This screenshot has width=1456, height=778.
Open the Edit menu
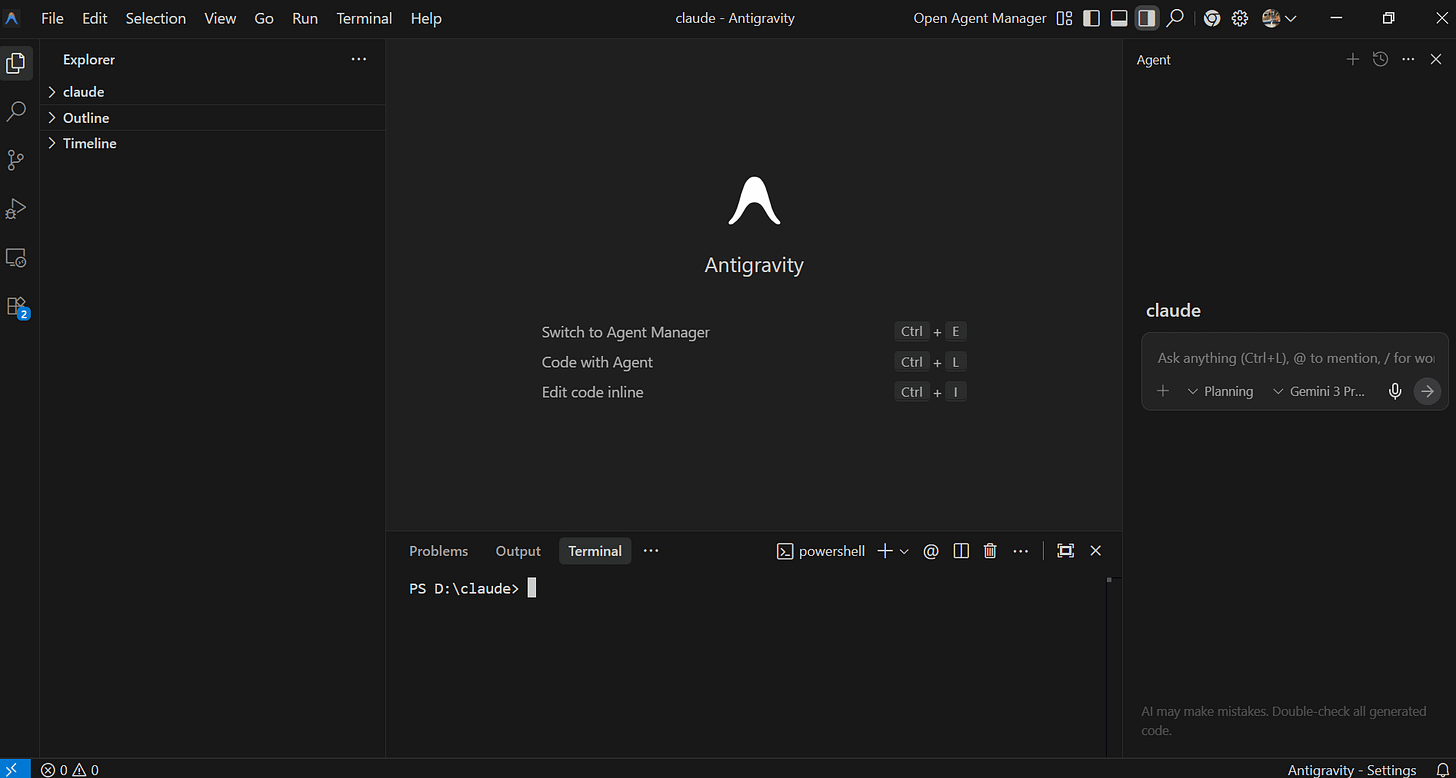[x=95, y=18]
